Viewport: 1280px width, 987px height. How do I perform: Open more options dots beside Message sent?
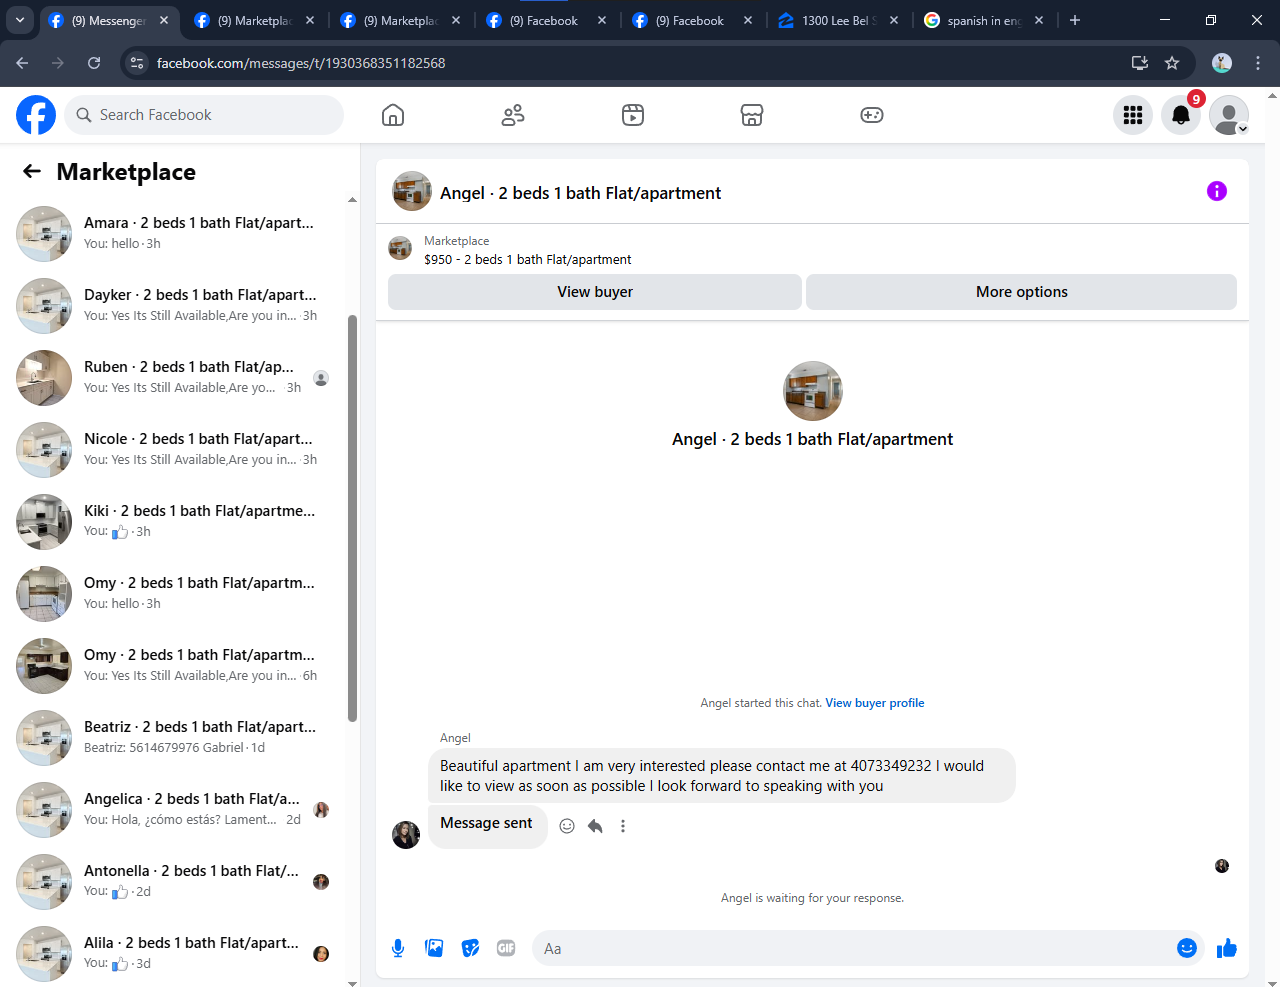click(623, 826)
